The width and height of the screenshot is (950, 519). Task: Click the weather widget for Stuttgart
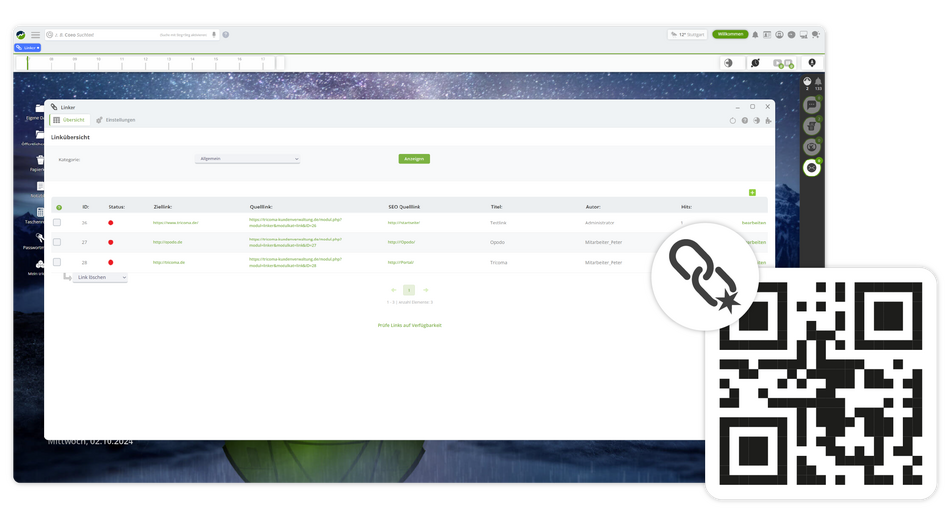pyautogui.click(x=688, y=35)
